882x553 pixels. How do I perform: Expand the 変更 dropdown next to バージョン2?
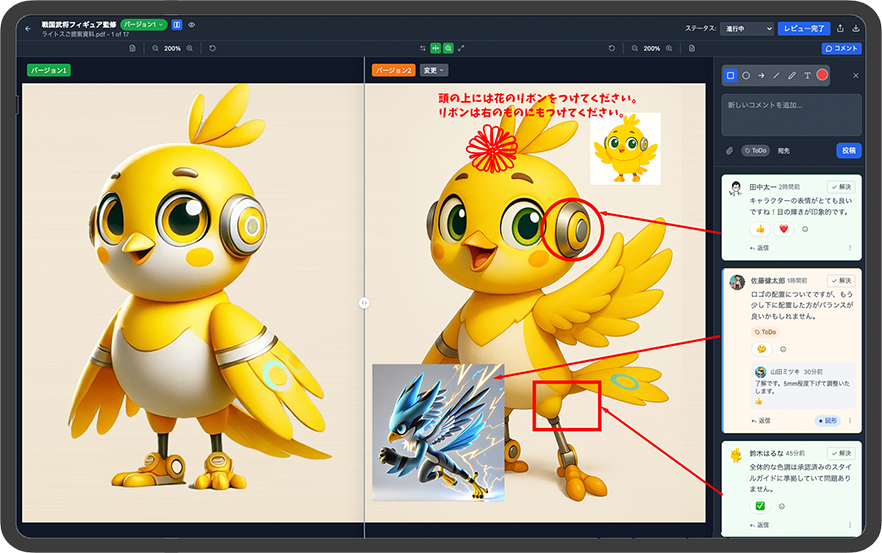pos(434,71)
